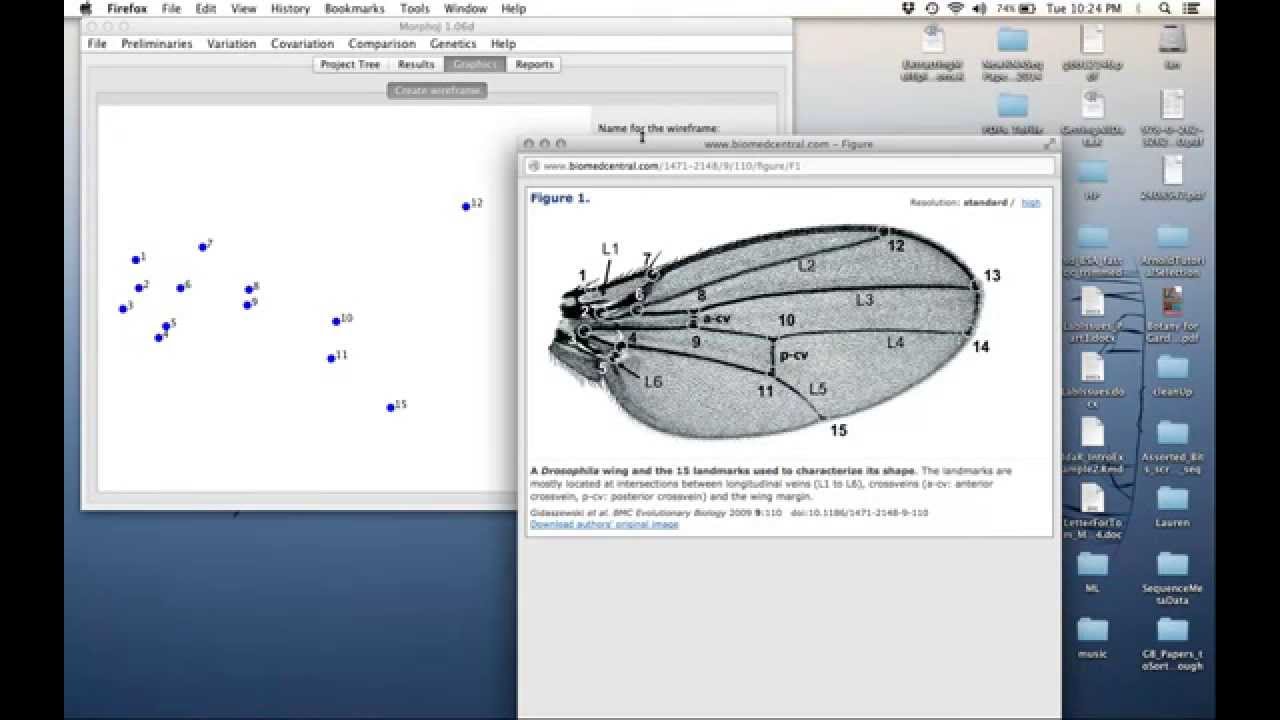Check the battery status icon

[1015, 8]
